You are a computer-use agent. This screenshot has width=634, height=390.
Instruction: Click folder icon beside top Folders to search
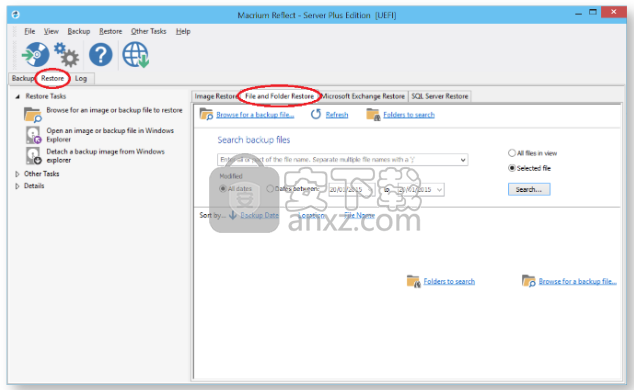373,114
